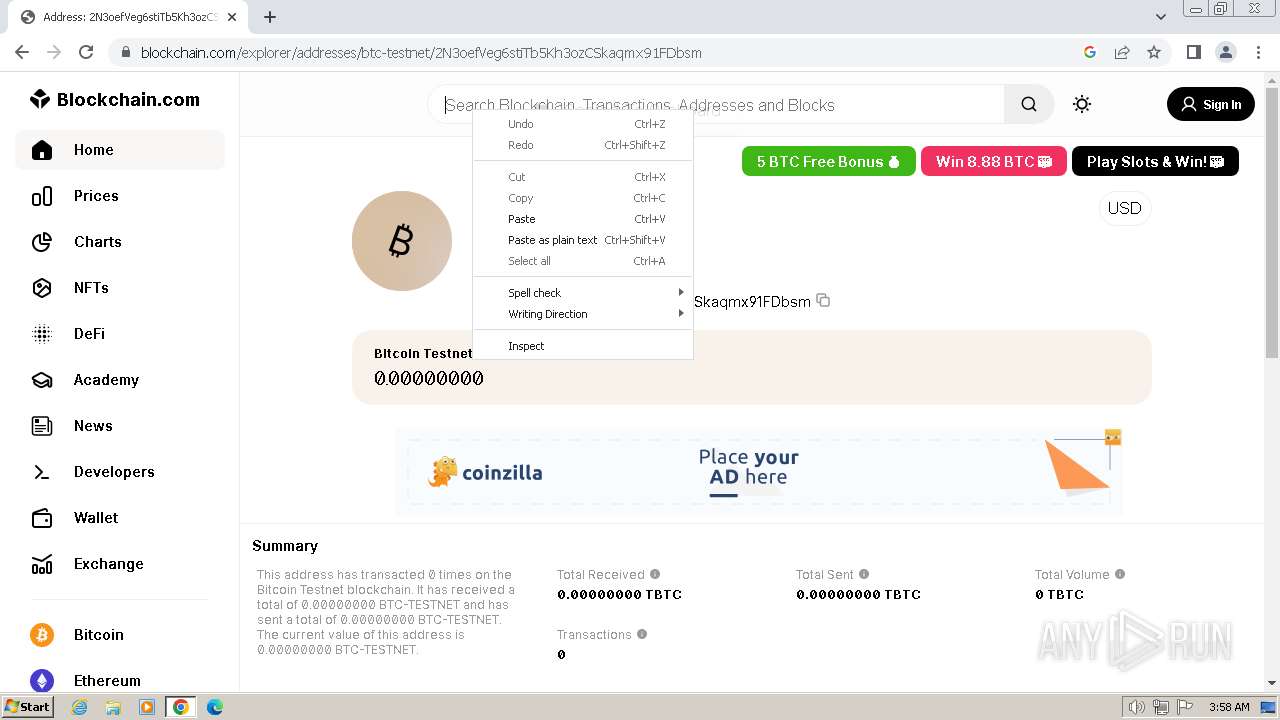Click Total Sent info icon
1280x720 pixels.
tap(864, 574)
